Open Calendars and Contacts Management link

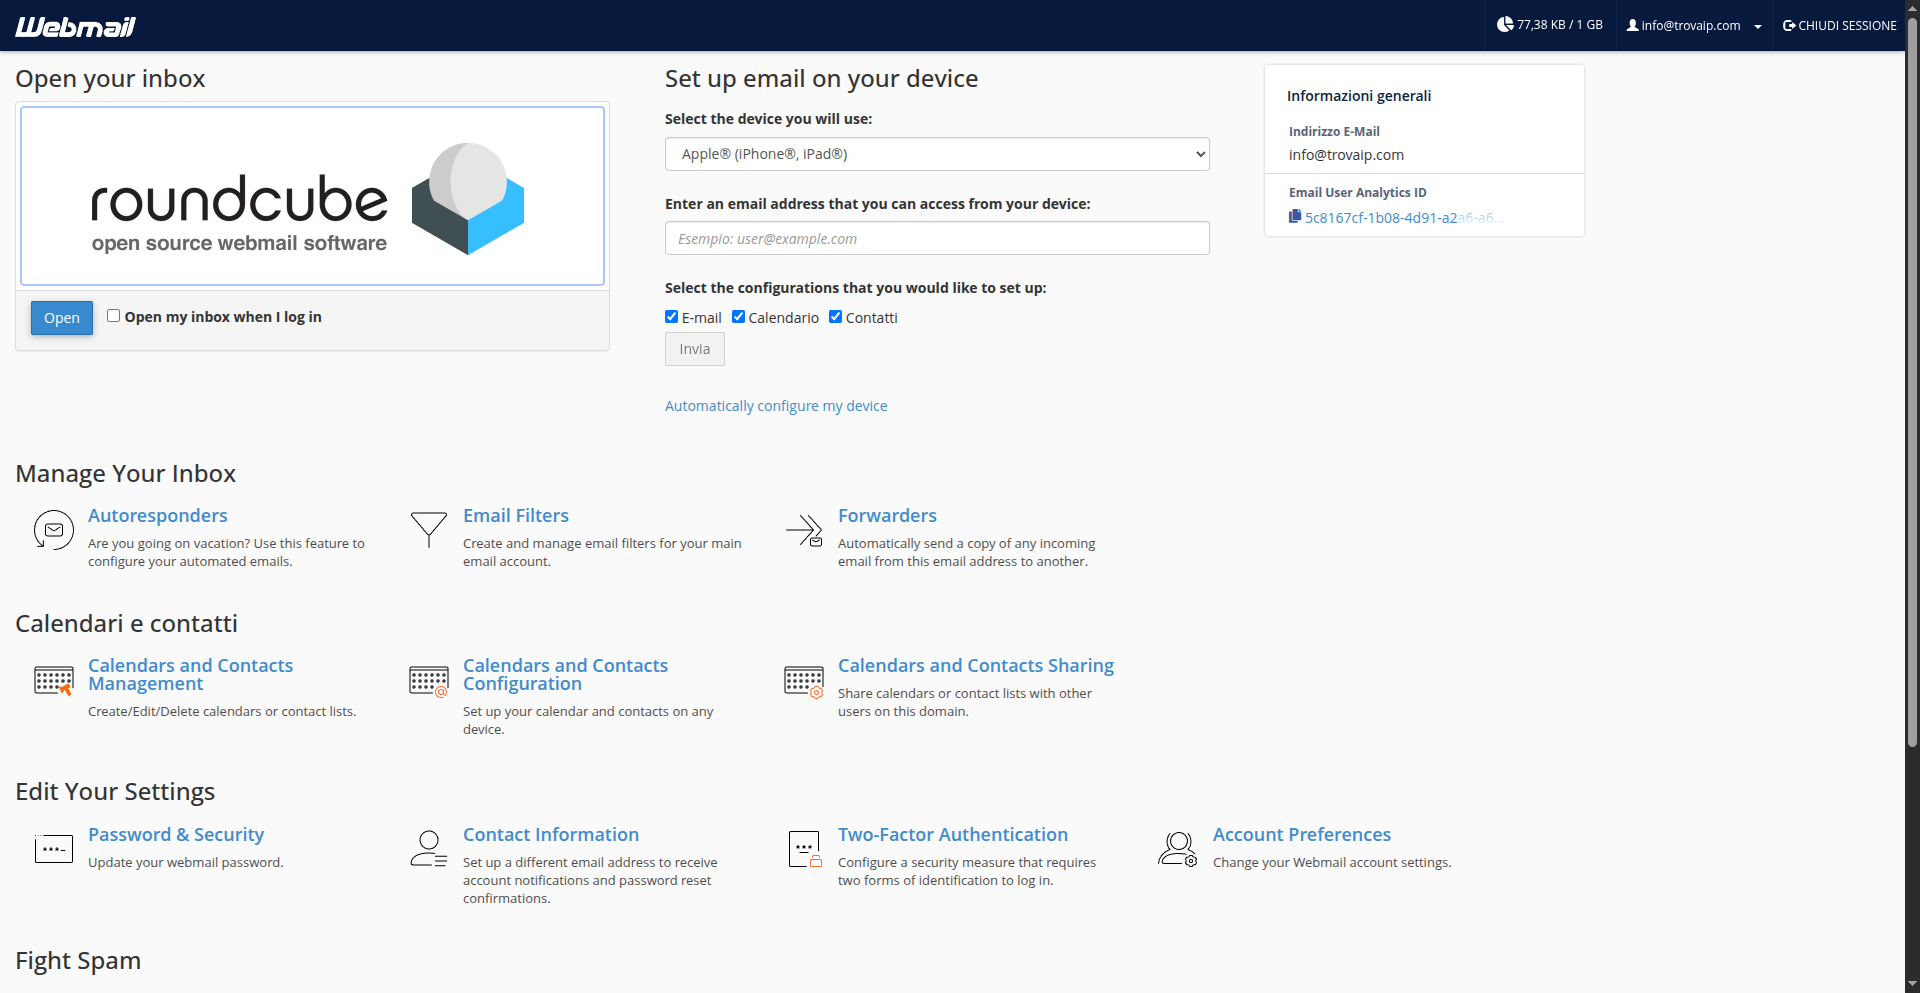tap(190, 675)
